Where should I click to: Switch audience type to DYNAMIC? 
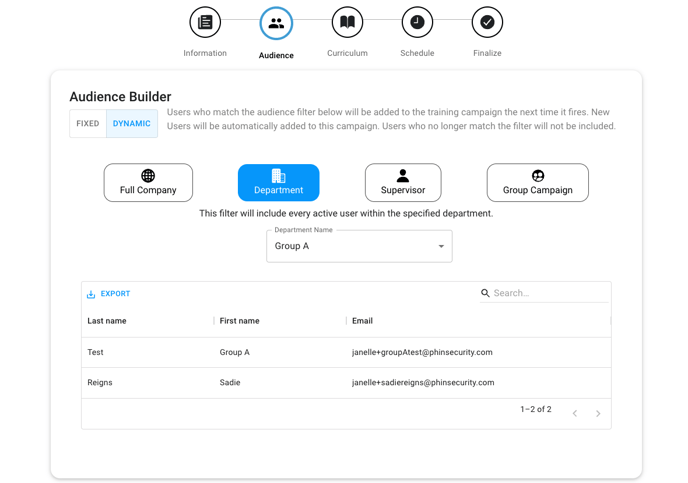[132, 124]
